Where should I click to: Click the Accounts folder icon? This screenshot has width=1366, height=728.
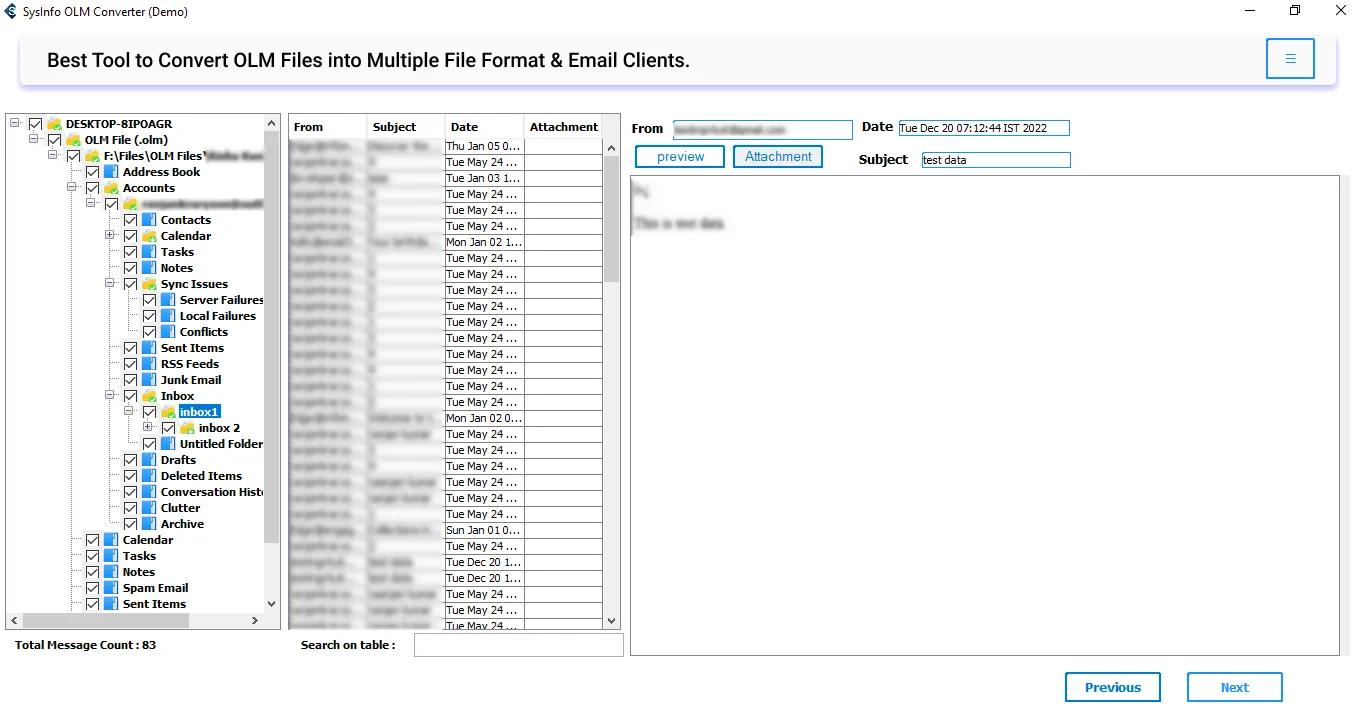[111, 188]
